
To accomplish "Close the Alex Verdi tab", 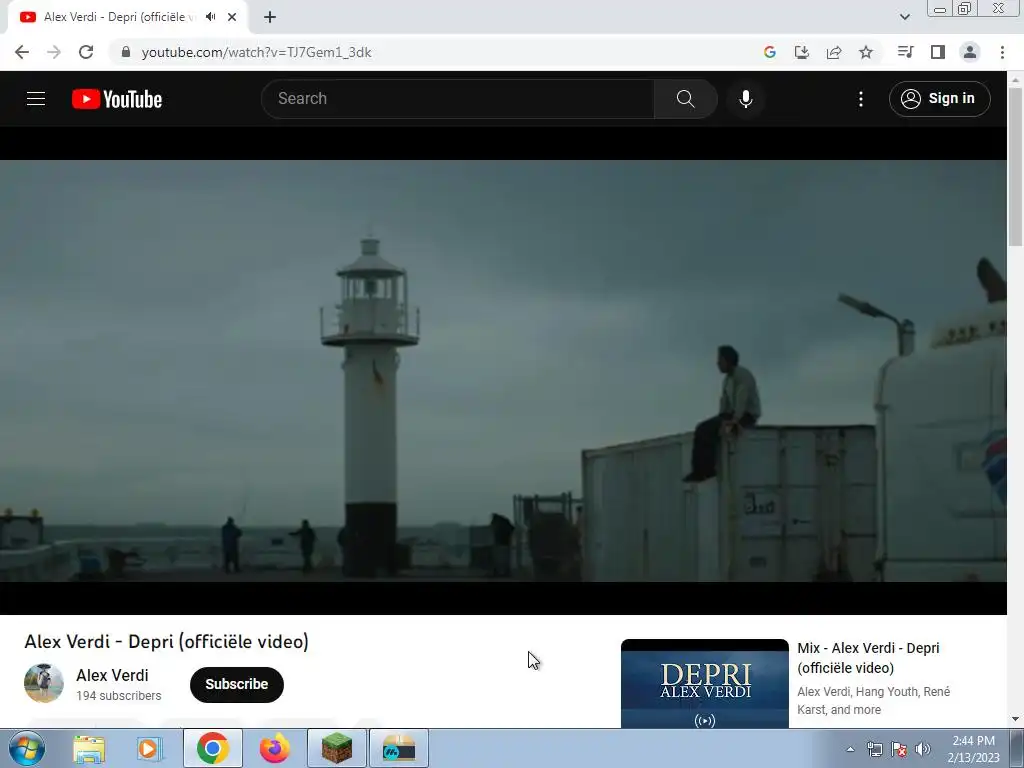I will tap(232, 17).
